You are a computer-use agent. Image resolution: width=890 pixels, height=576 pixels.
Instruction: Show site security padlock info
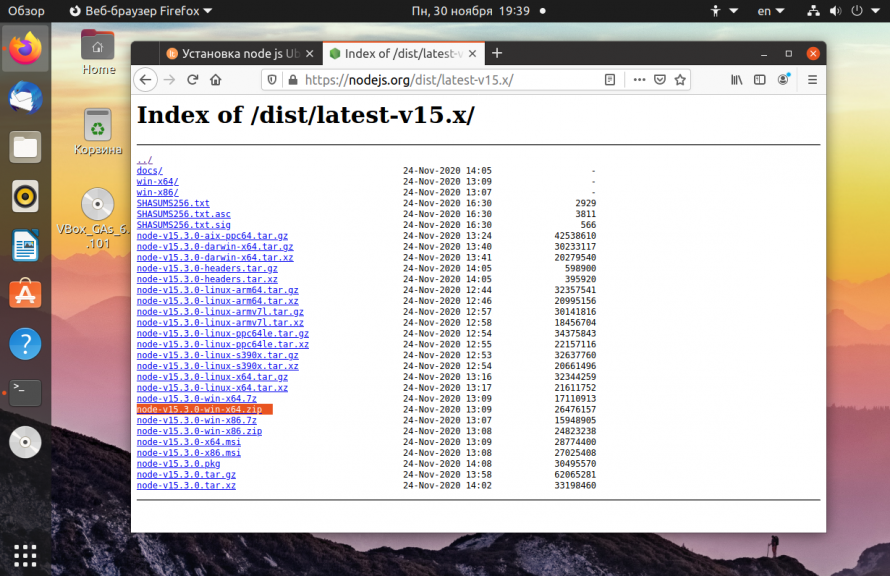(x=293, y=80)
